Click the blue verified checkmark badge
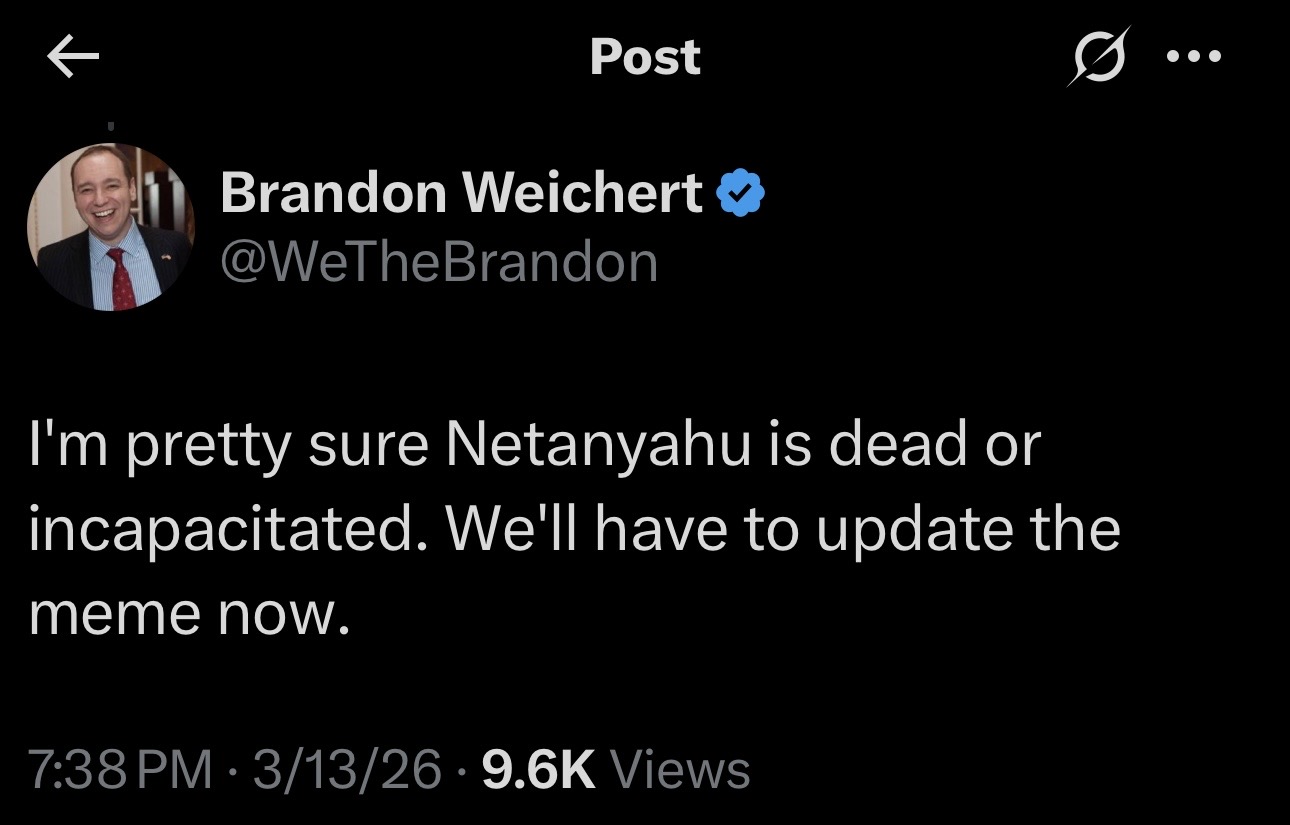The image size is (1290, 825). tap(742, 193)
